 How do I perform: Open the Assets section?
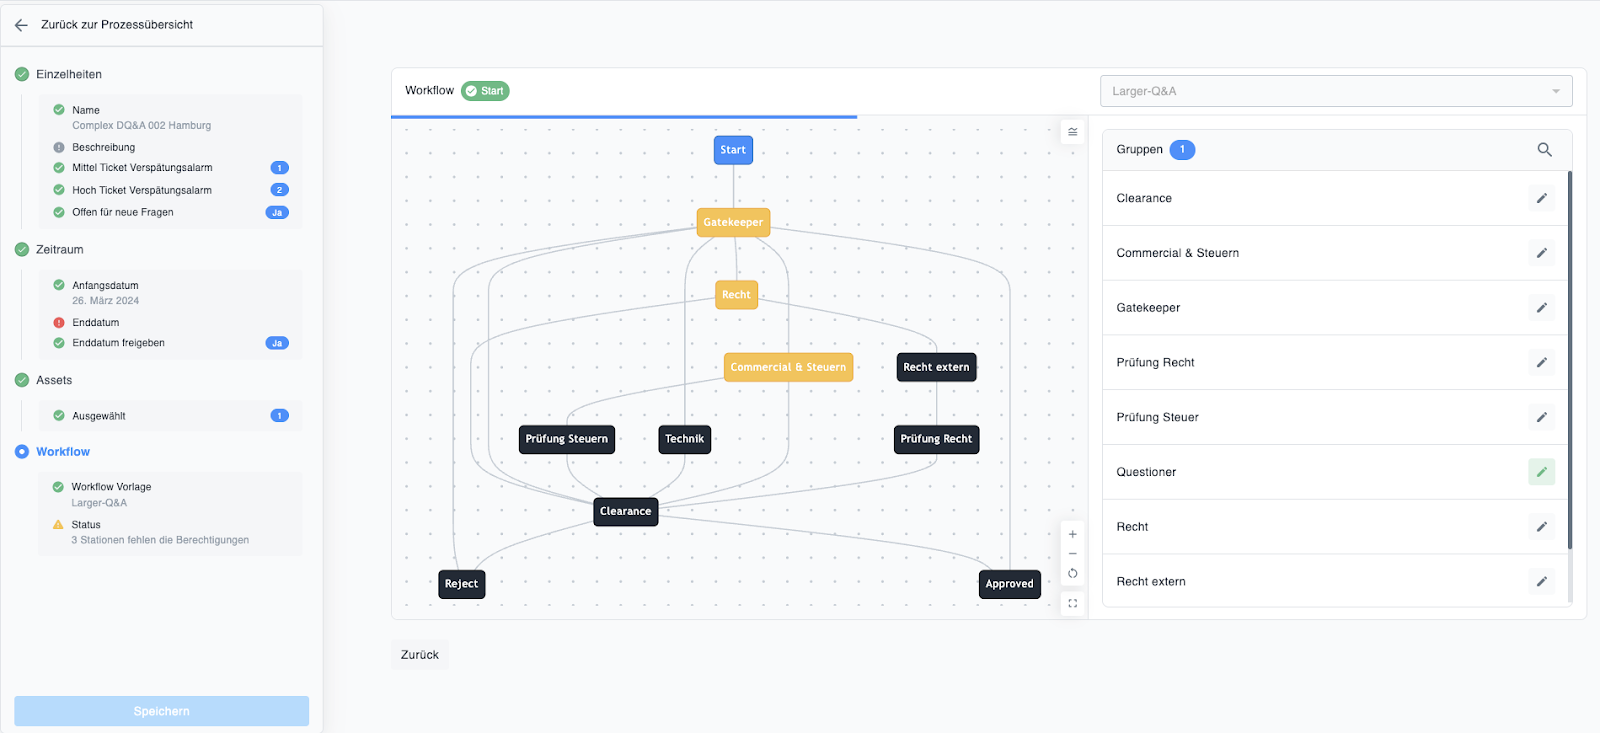54,380
